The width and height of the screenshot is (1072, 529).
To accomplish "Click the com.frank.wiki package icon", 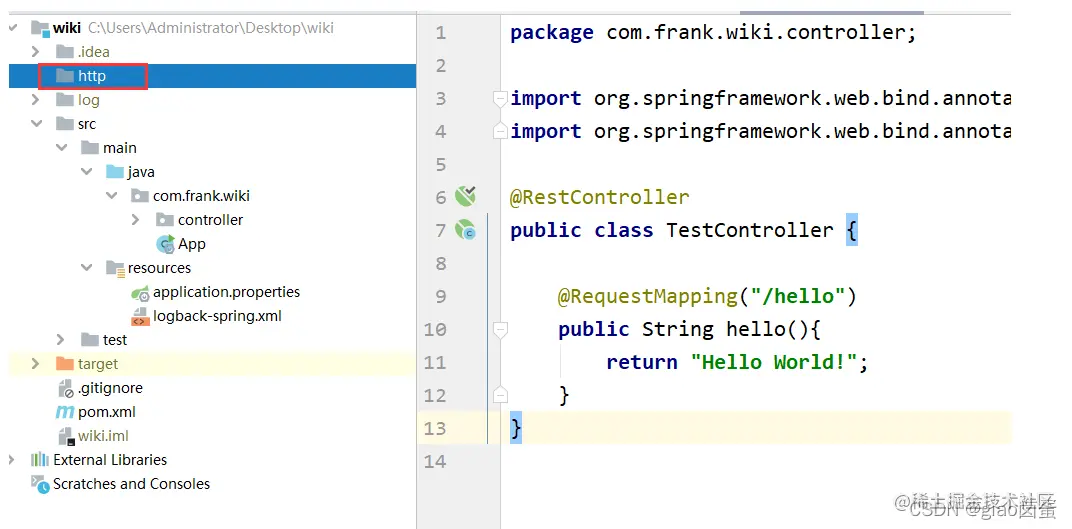I will (x=140, y=196).
